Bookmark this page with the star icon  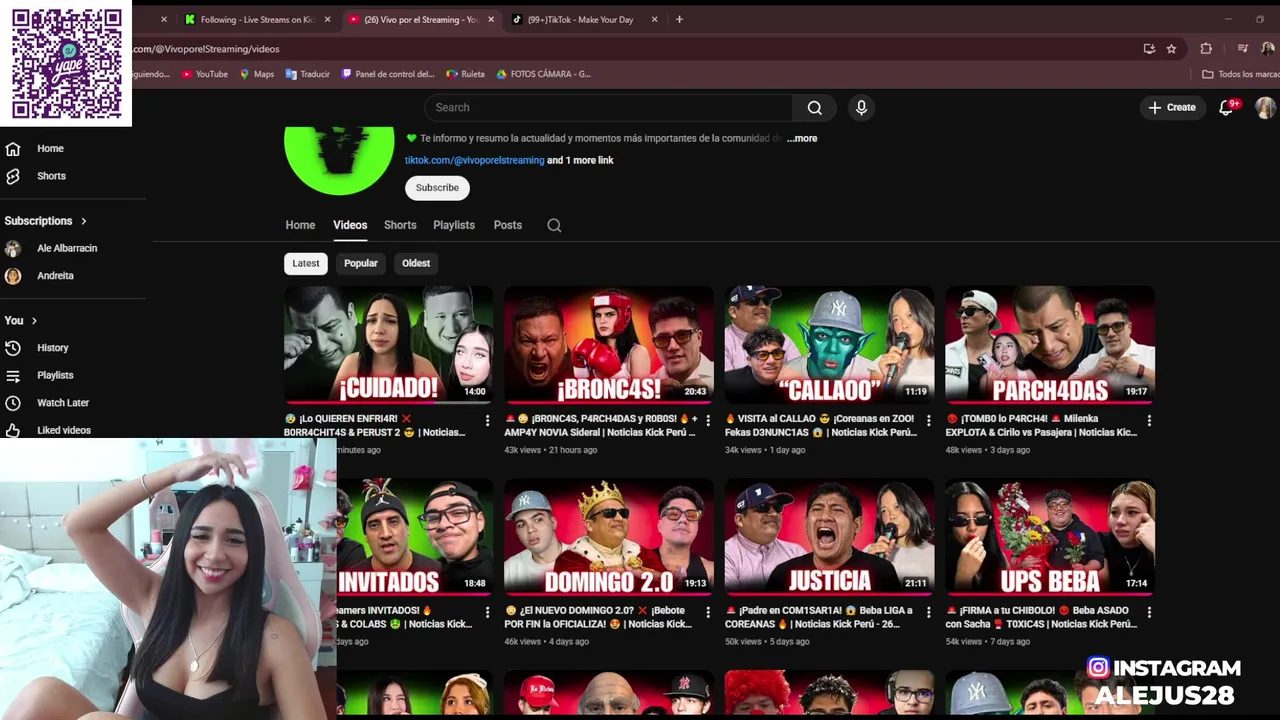pyautogui.click(x=1171, y=49)
